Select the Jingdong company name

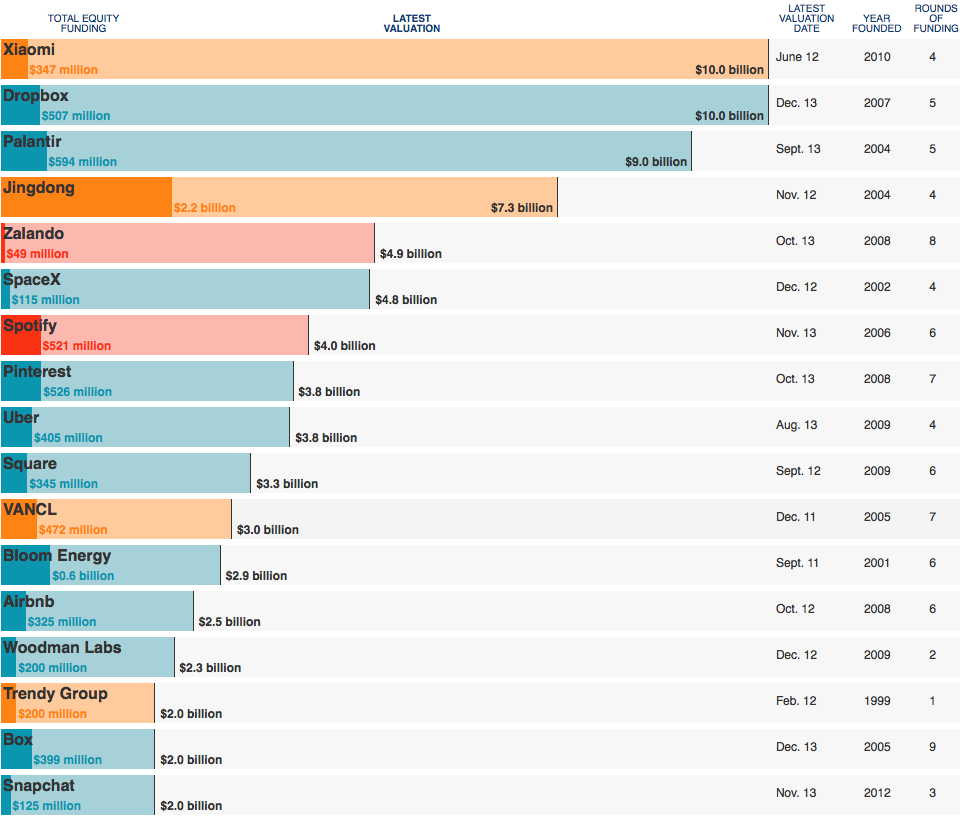click(x=39, y=188)
